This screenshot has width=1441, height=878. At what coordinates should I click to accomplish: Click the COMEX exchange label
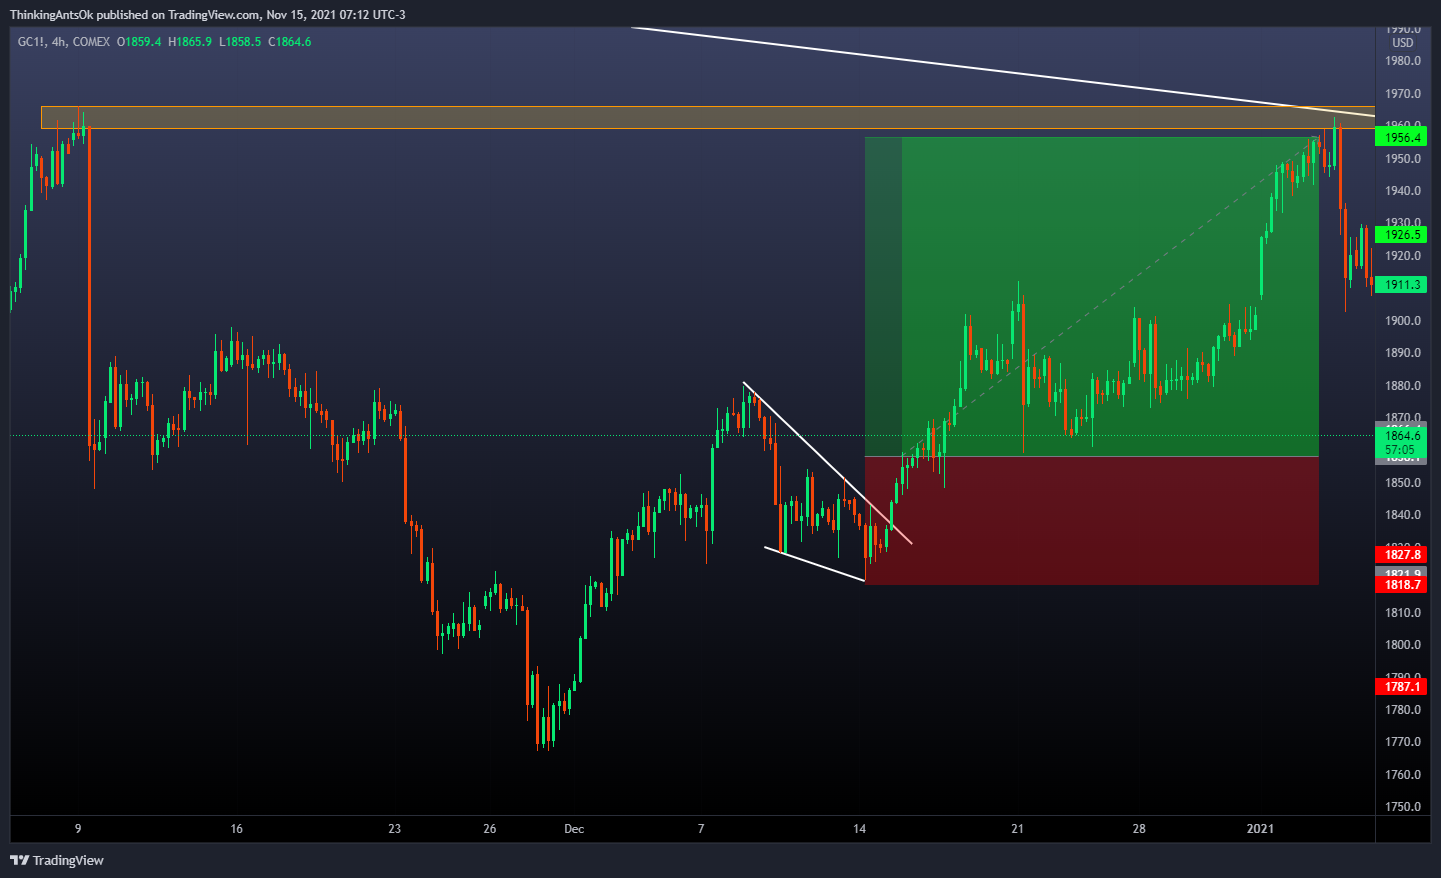click(91, 42)
